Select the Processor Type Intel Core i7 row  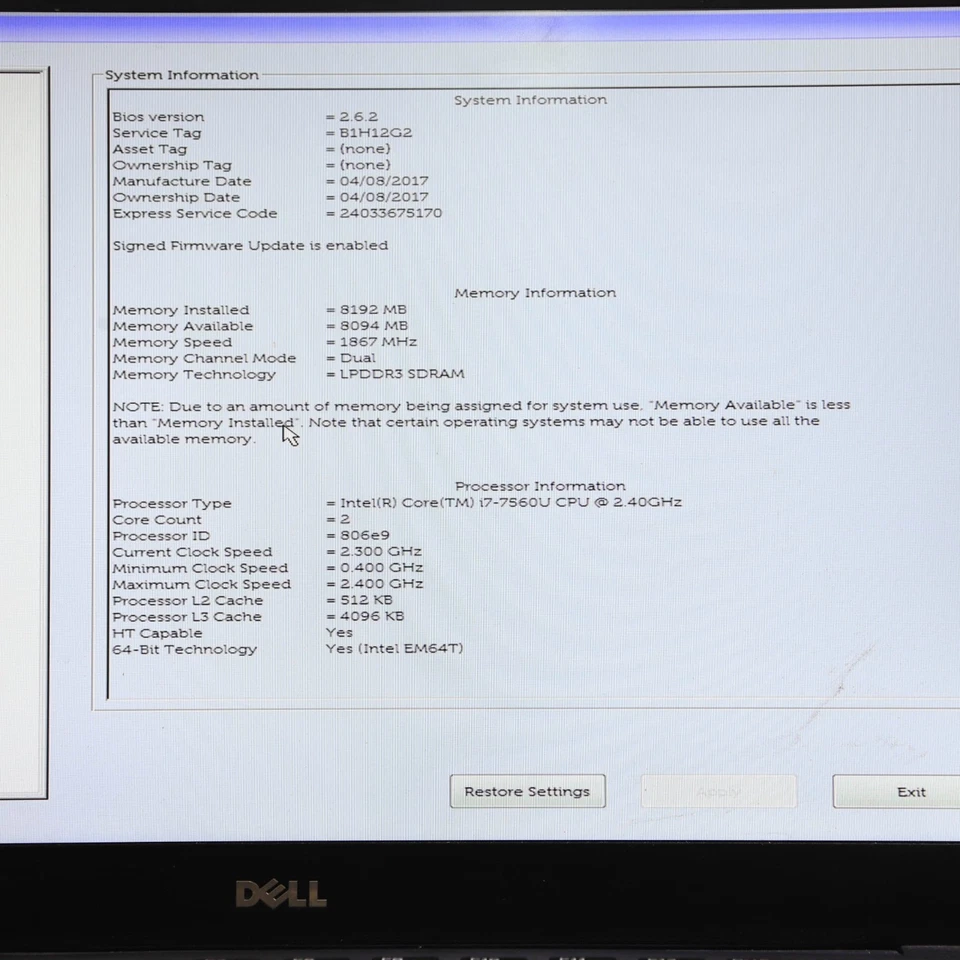pyautogui.click(x=398, y=502)
